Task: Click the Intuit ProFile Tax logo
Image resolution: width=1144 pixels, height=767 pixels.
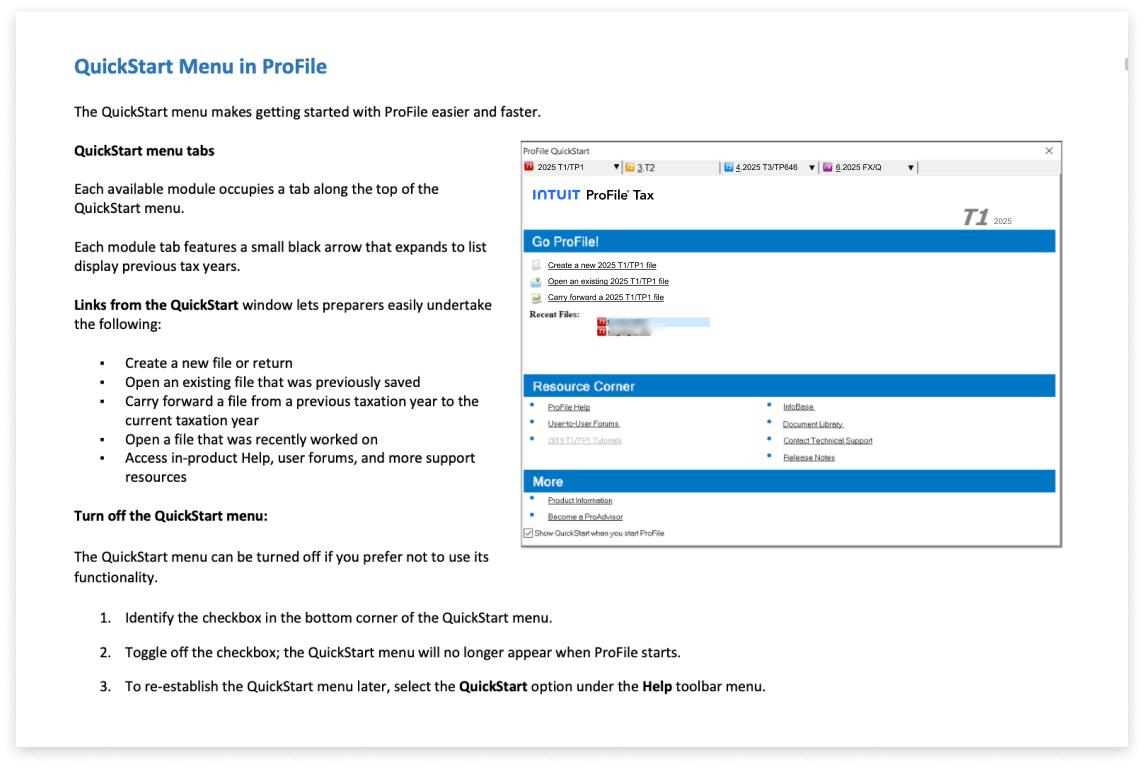Action: [x=593, y=195]
